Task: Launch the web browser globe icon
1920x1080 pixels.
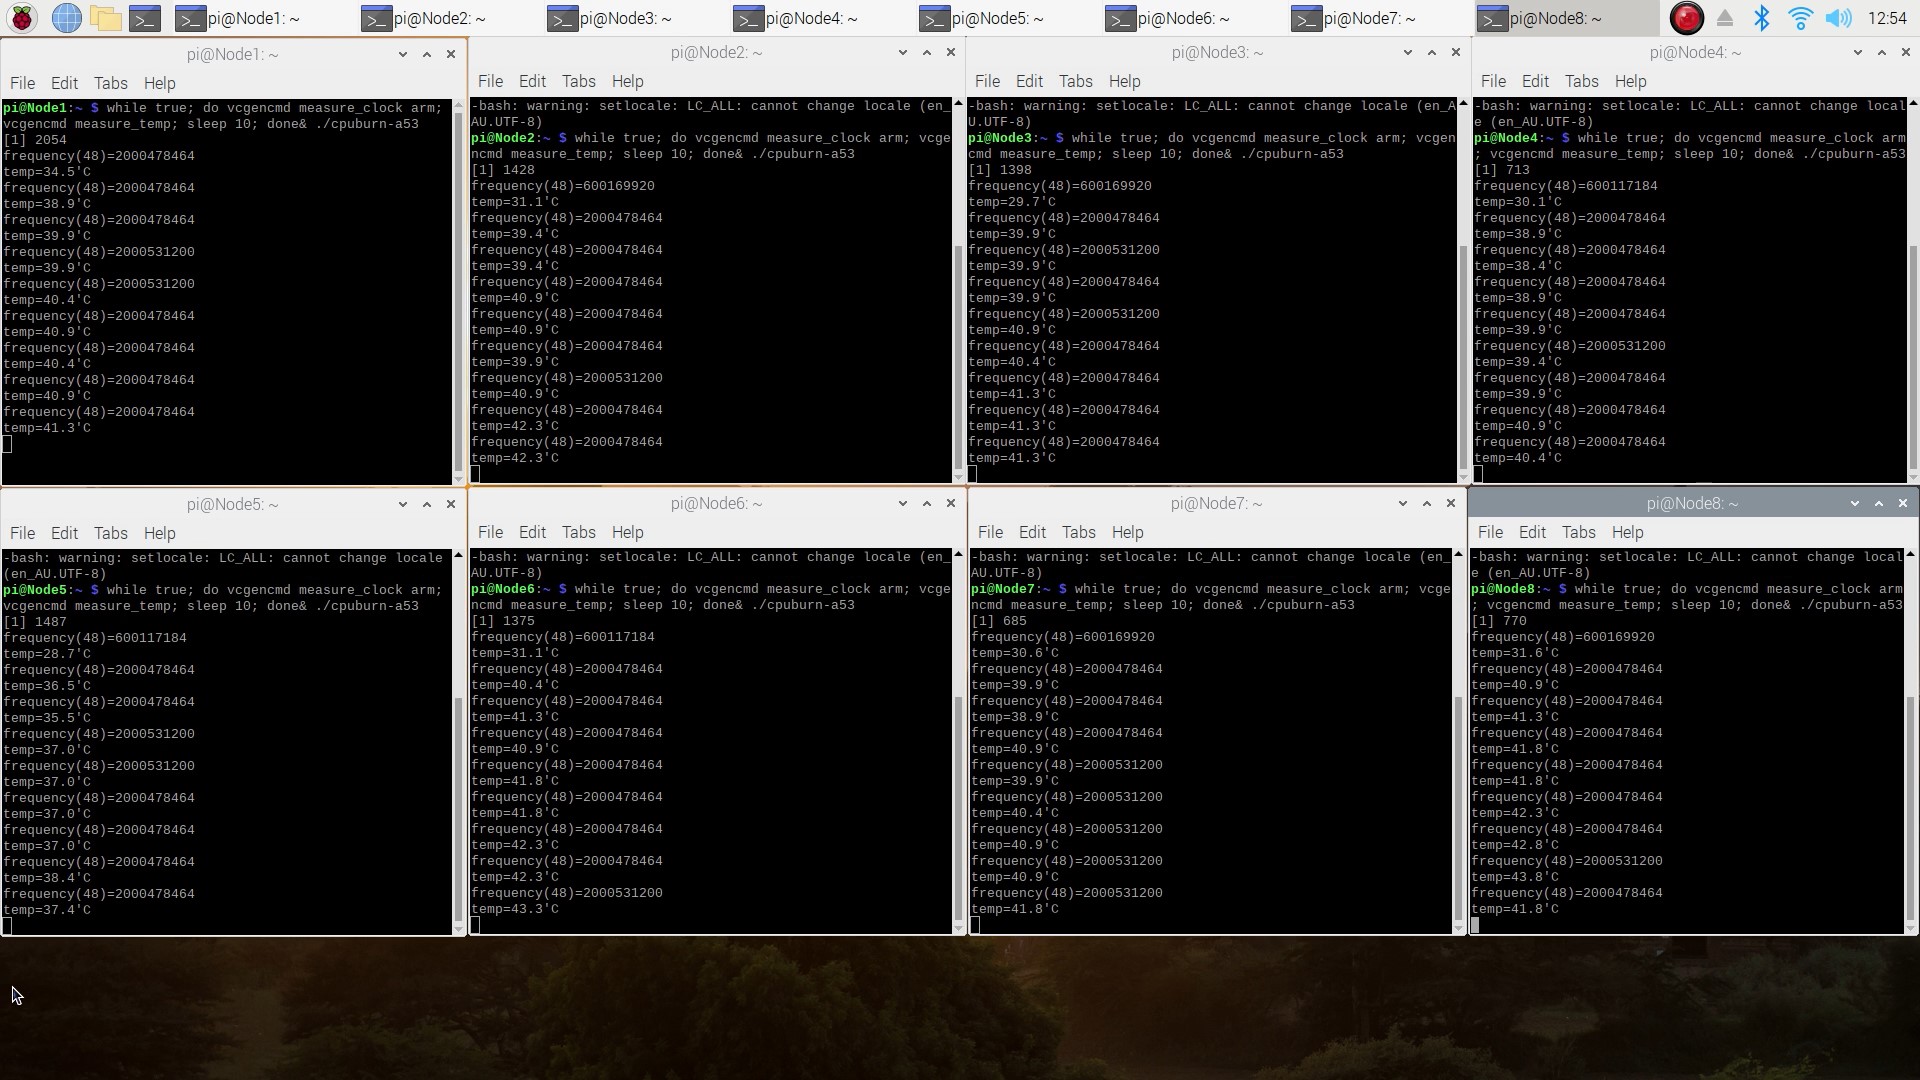Action: pyautogui.click(x=66, y=18)
